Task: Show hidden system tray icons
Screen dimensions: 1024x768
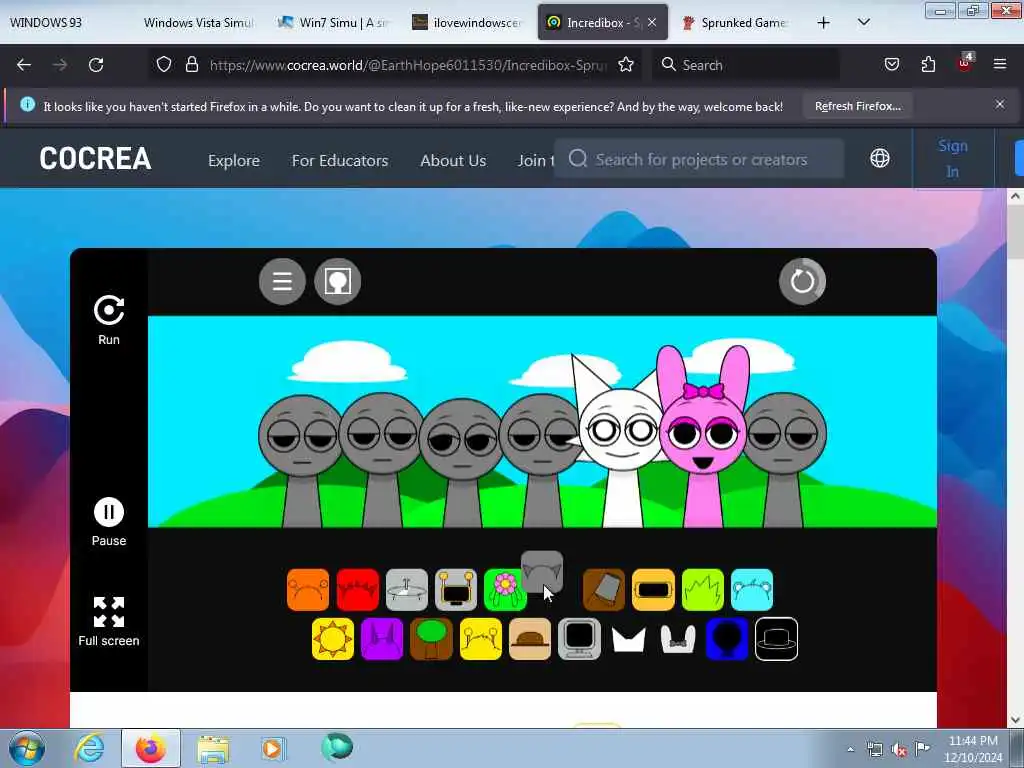Action: [x=850, y=749]
